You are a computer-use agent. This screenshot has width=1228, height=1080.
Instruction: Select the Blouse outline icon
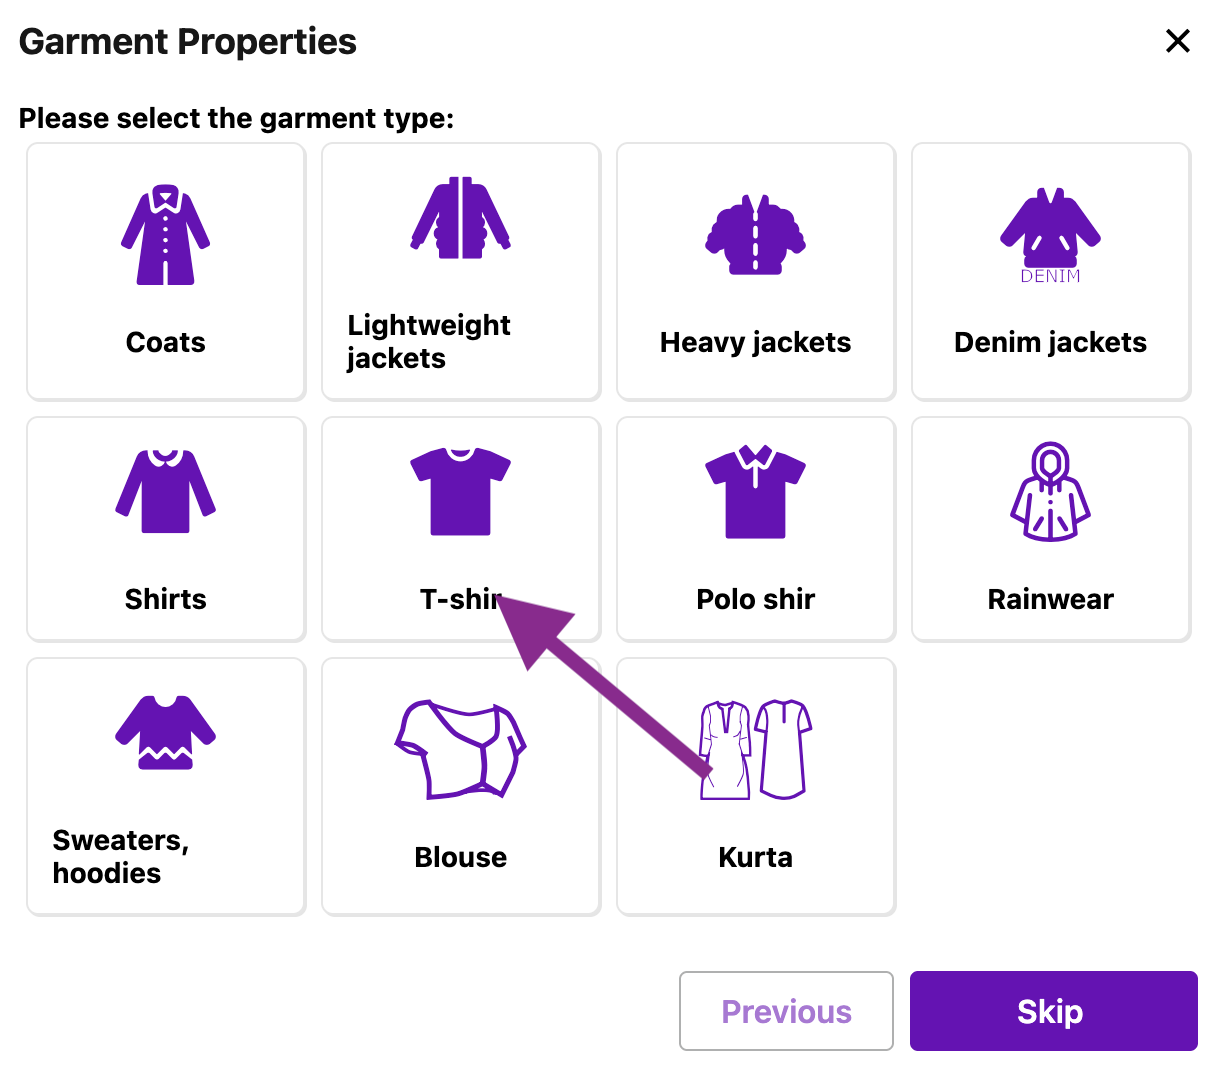pyautogui.click(x=461, y=749)
